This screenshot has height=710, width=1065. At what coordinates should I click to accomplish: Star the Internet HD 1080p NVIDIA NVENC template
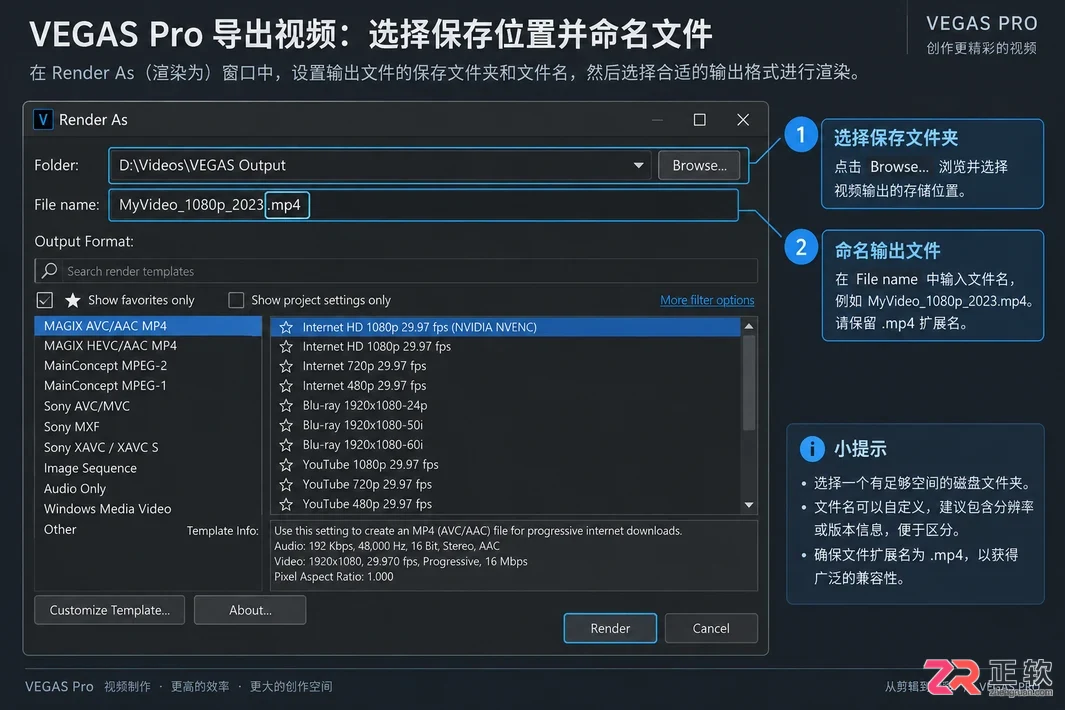(x=286, y=327)
